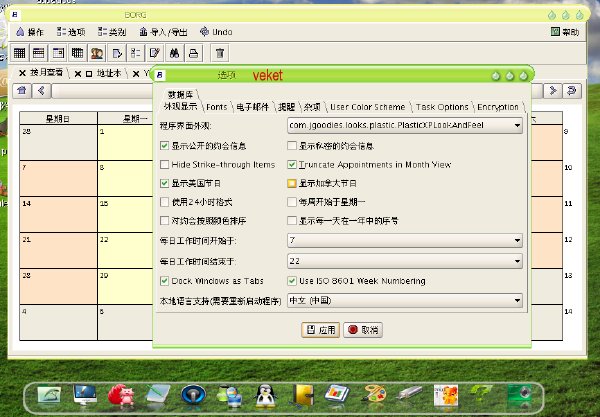600x417 pixels.
Task: Open the Undo menu
Action: [216, 32]
